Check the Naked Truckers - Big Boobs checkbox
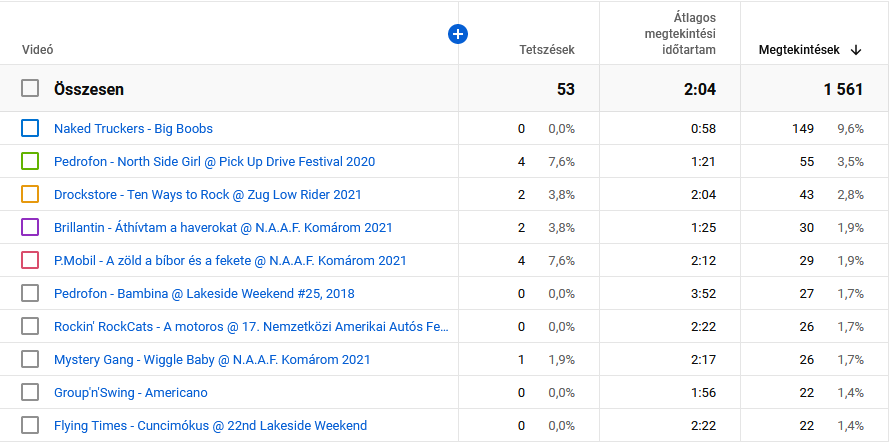This screenshot has height=442, width=889. 30,128
